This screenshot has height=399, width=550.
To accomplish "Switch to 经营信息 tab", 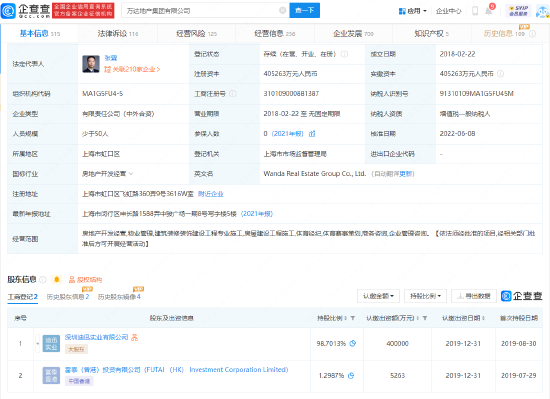I will coord(275,34).
